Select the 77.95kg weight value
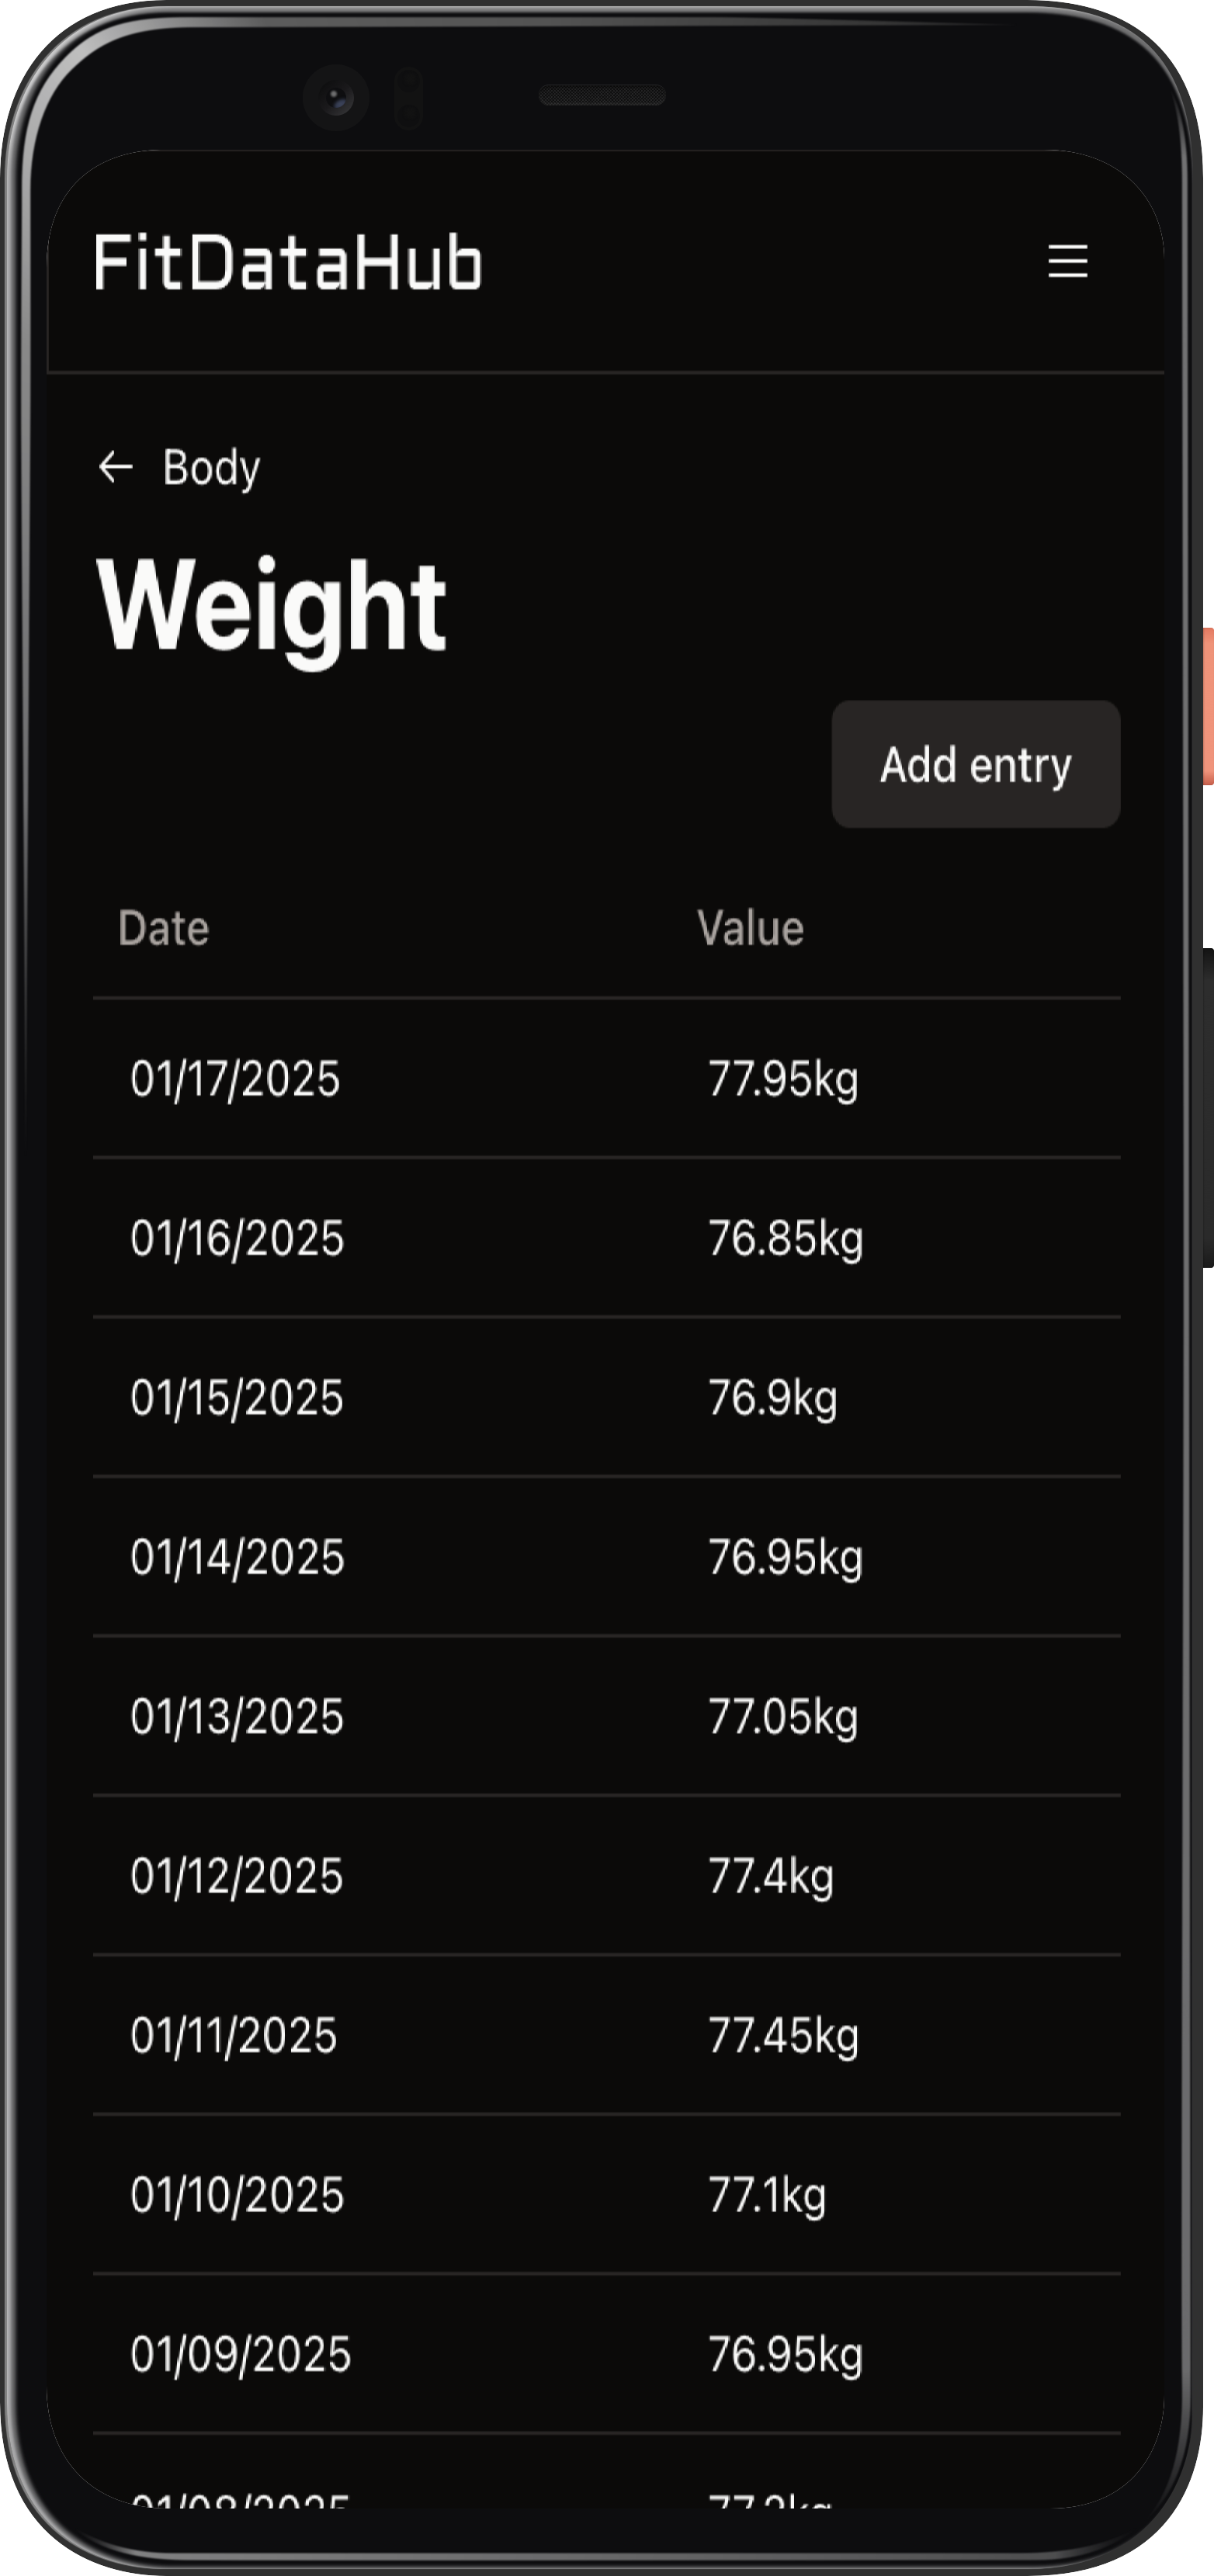This screenshot has width=1214, height=2576. tap(783, 1079)
